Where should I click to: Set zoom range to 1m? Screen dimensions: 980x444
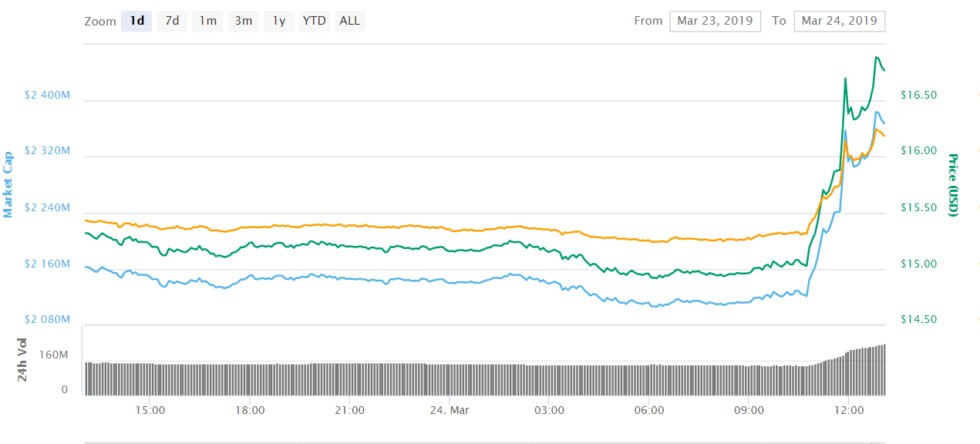tap(208, 21)
